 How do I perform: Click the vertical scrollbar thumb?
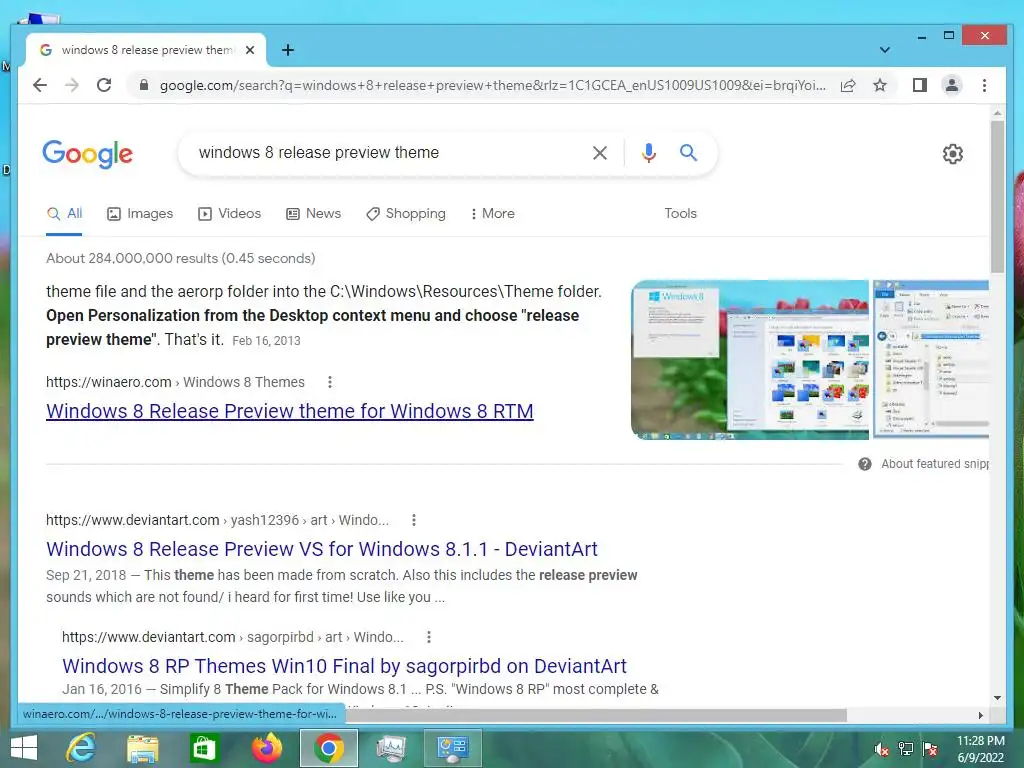click(997, 196)
